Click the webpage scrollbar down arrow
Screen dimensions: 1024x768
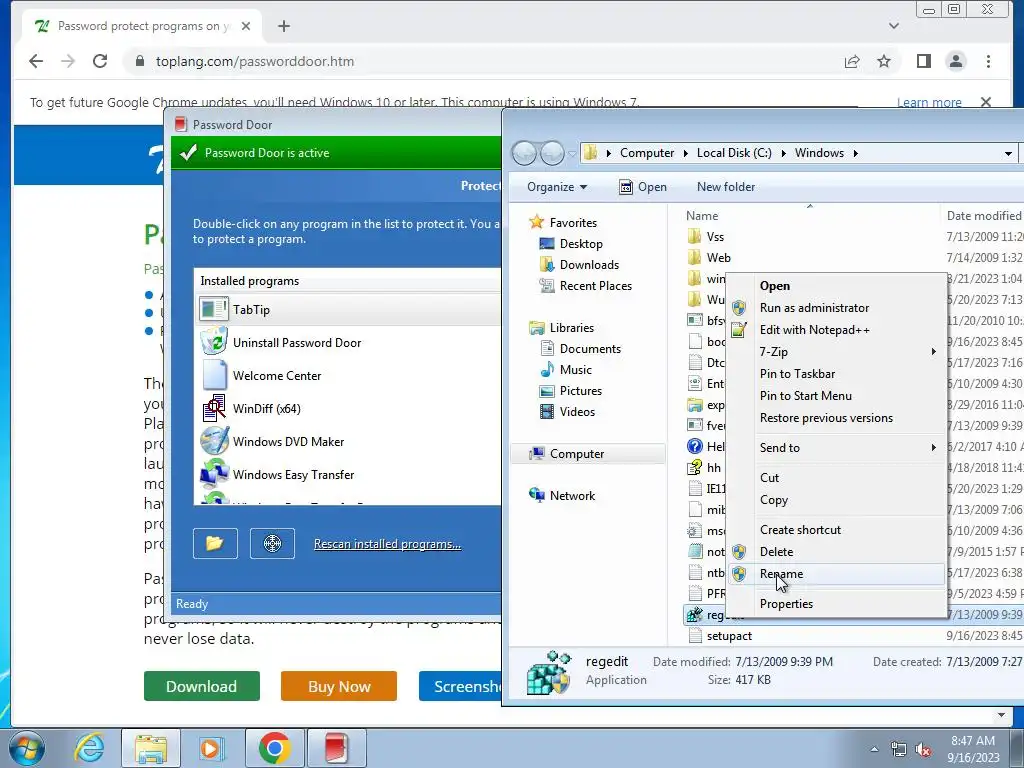pos(1000,715)
